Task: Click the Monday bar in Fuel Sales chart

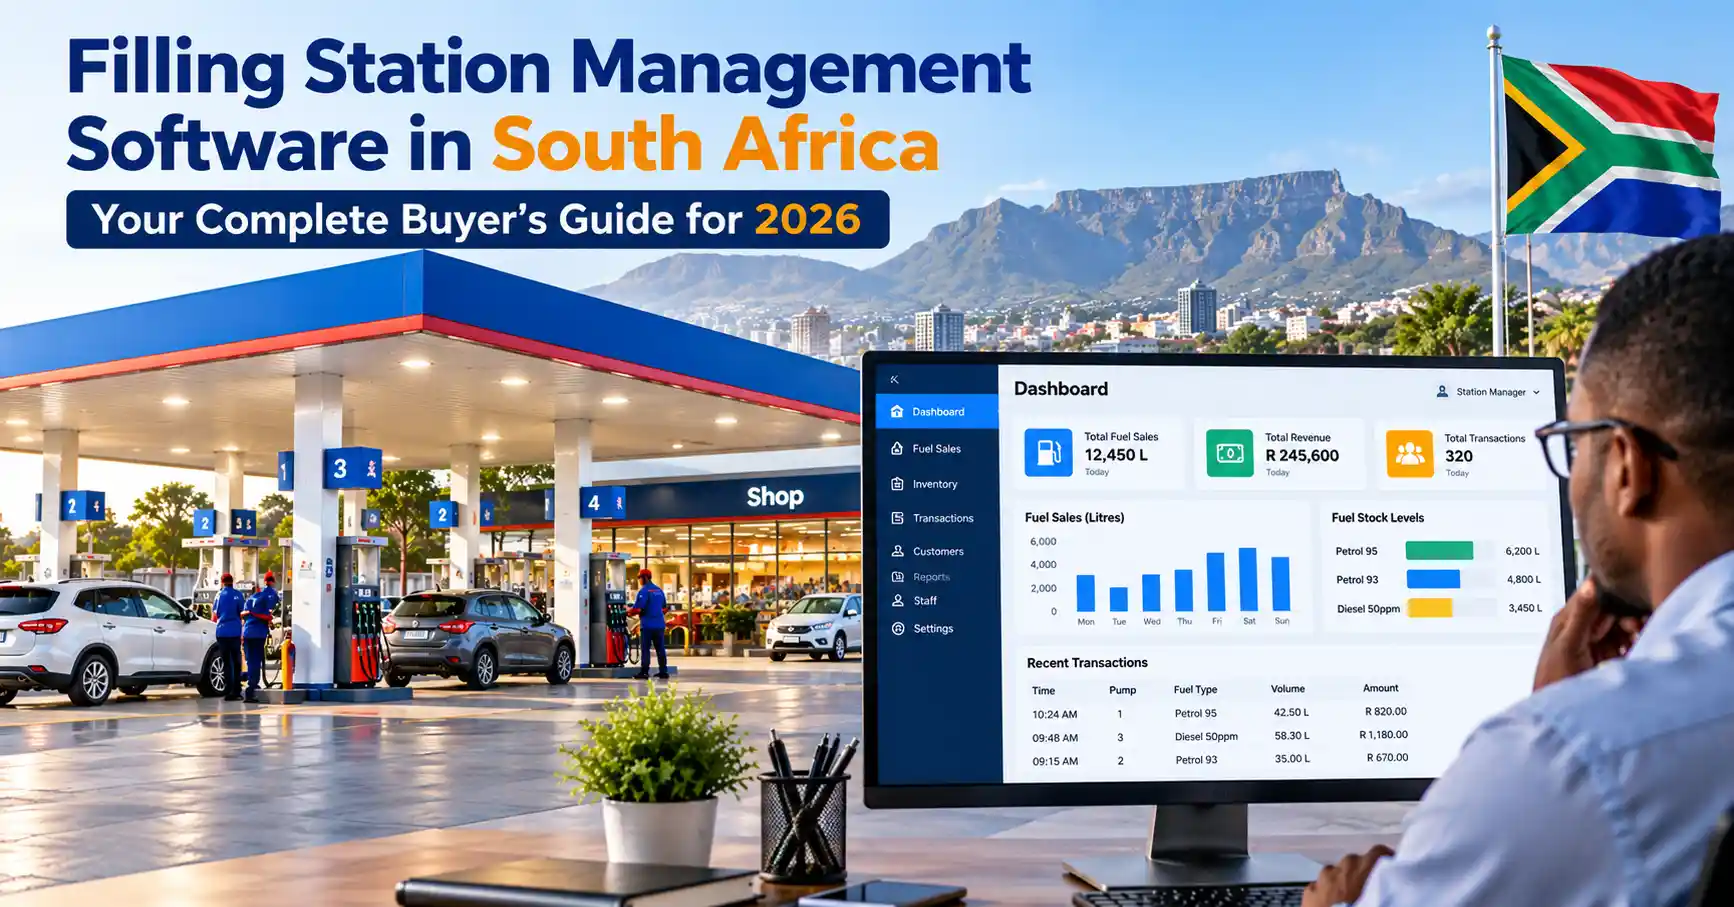Action: click(x=1085, y=593)
